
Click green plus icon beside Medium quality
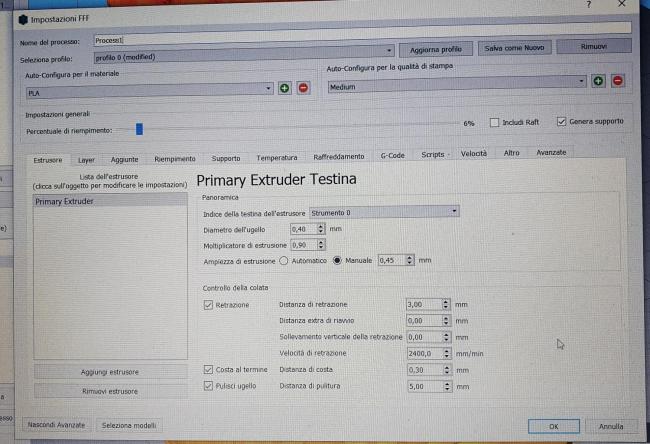click(599, 81)
